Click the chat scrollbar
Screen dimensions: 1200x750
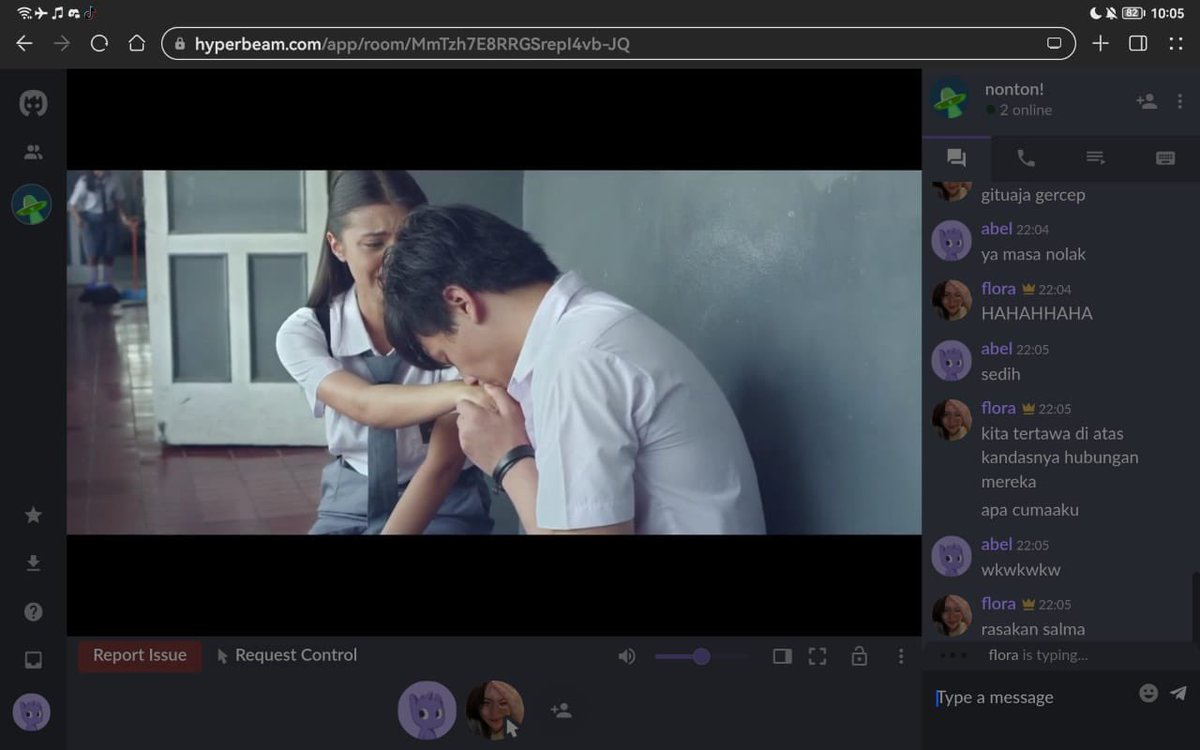1195,607
